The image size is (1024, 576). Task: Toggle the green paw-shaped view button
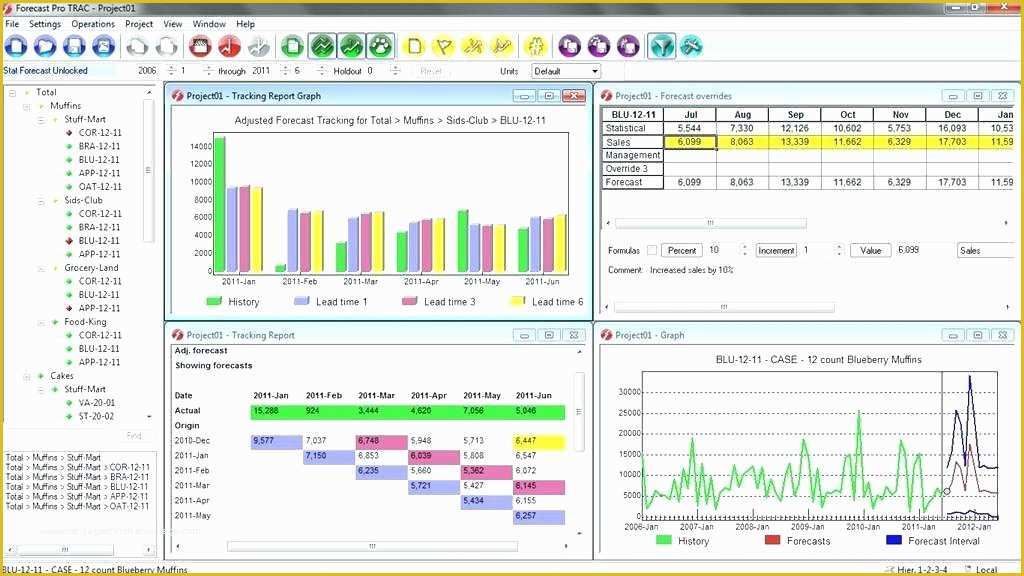380,46
